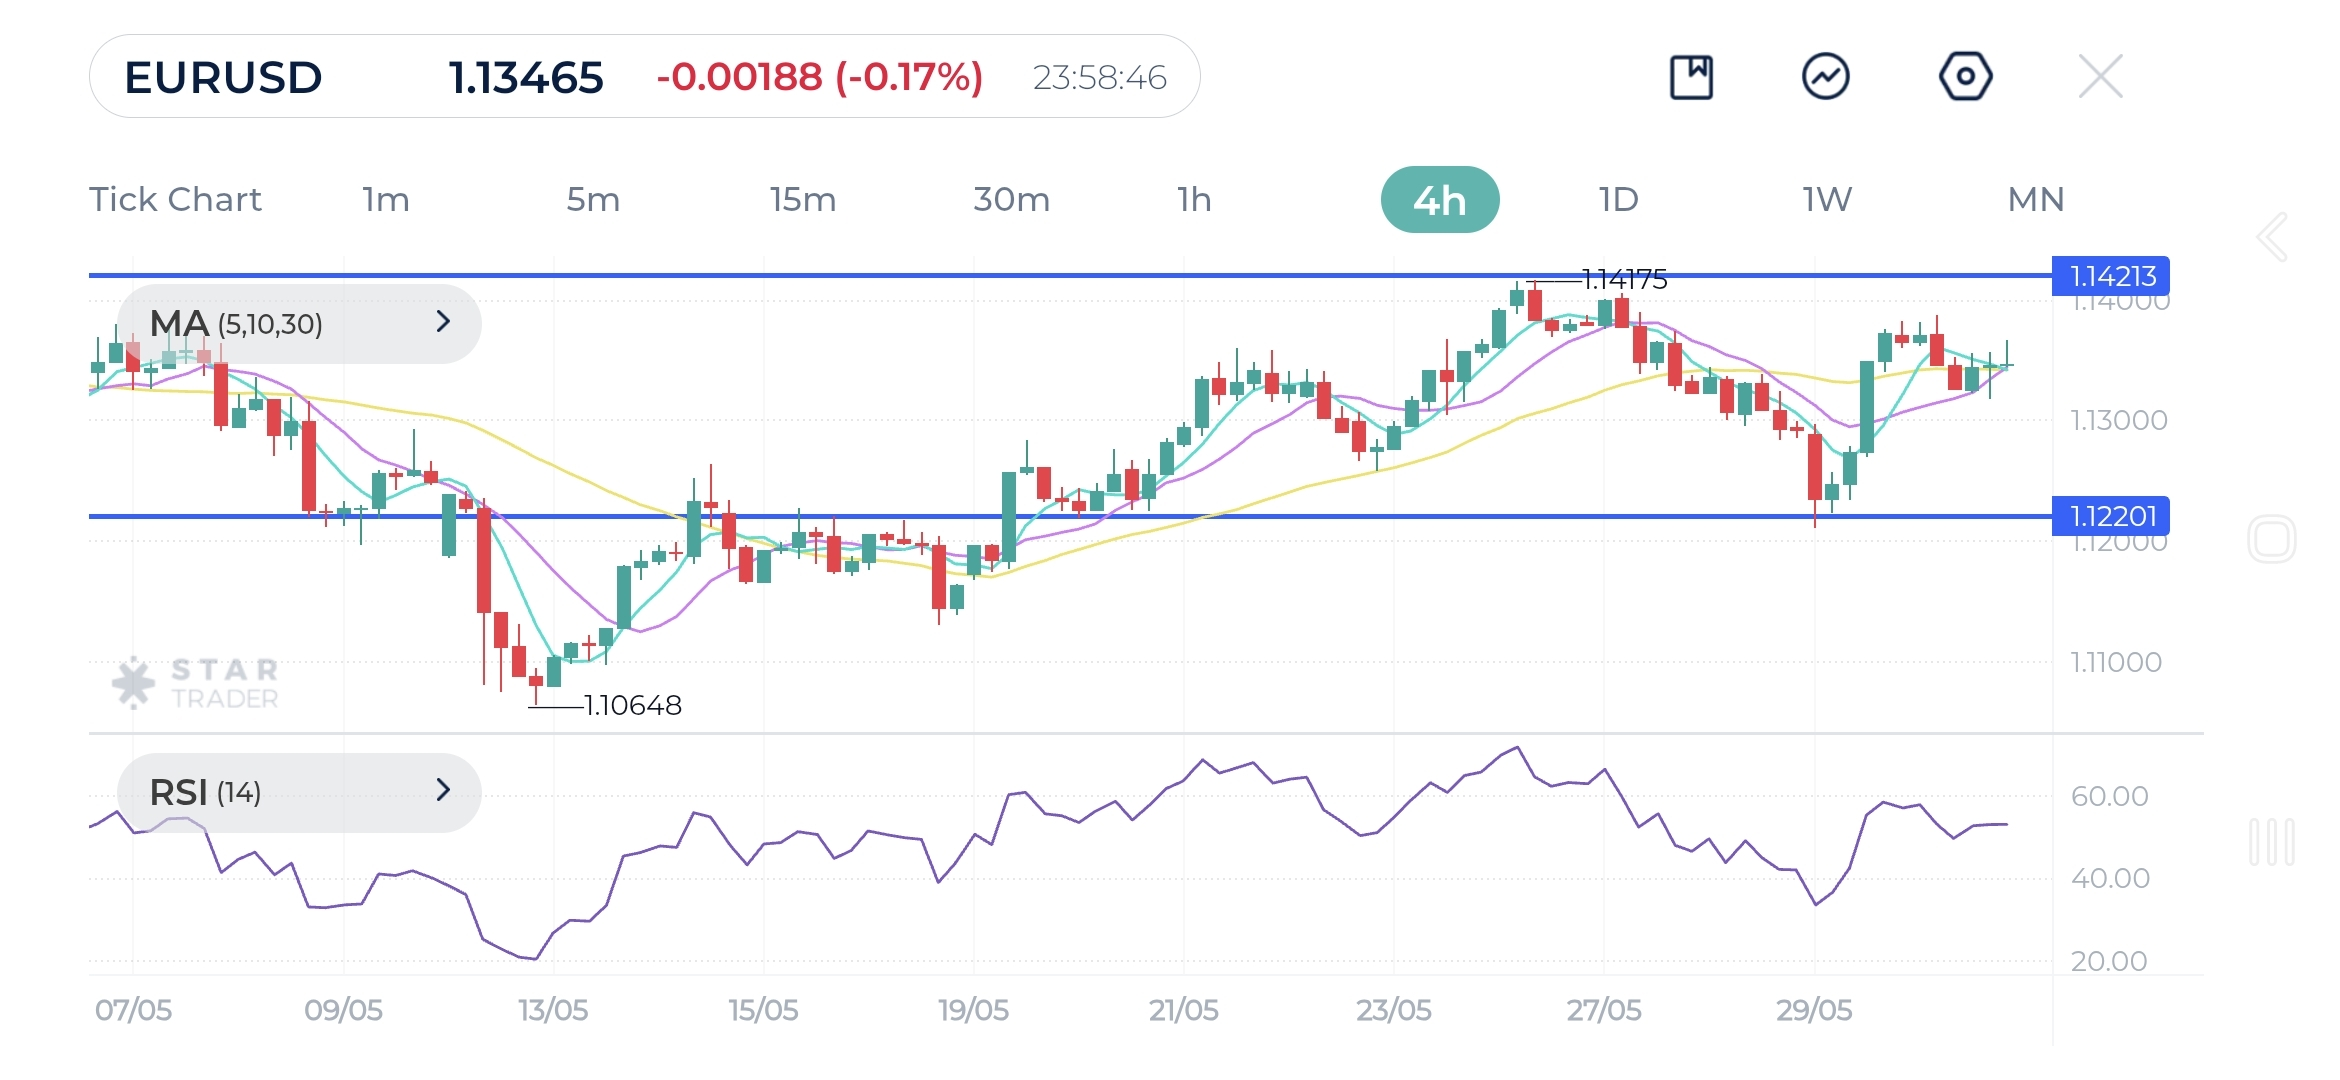The height and width of the screenshot is (1080, 2340).
Task: Tap the left-pointing chevron at right edge
Action: click(2272, 237)
